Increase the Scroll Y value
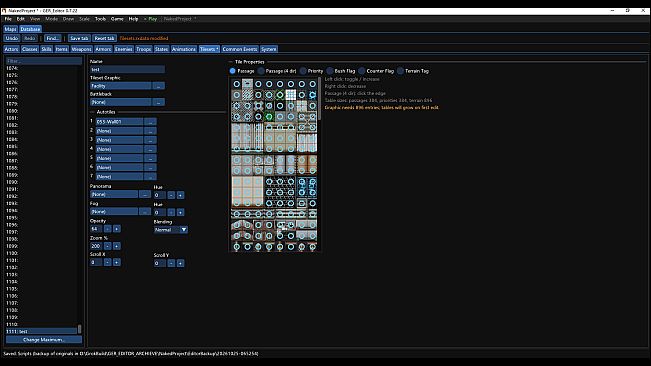Screen dimensions: 651x366 point(180,263)
